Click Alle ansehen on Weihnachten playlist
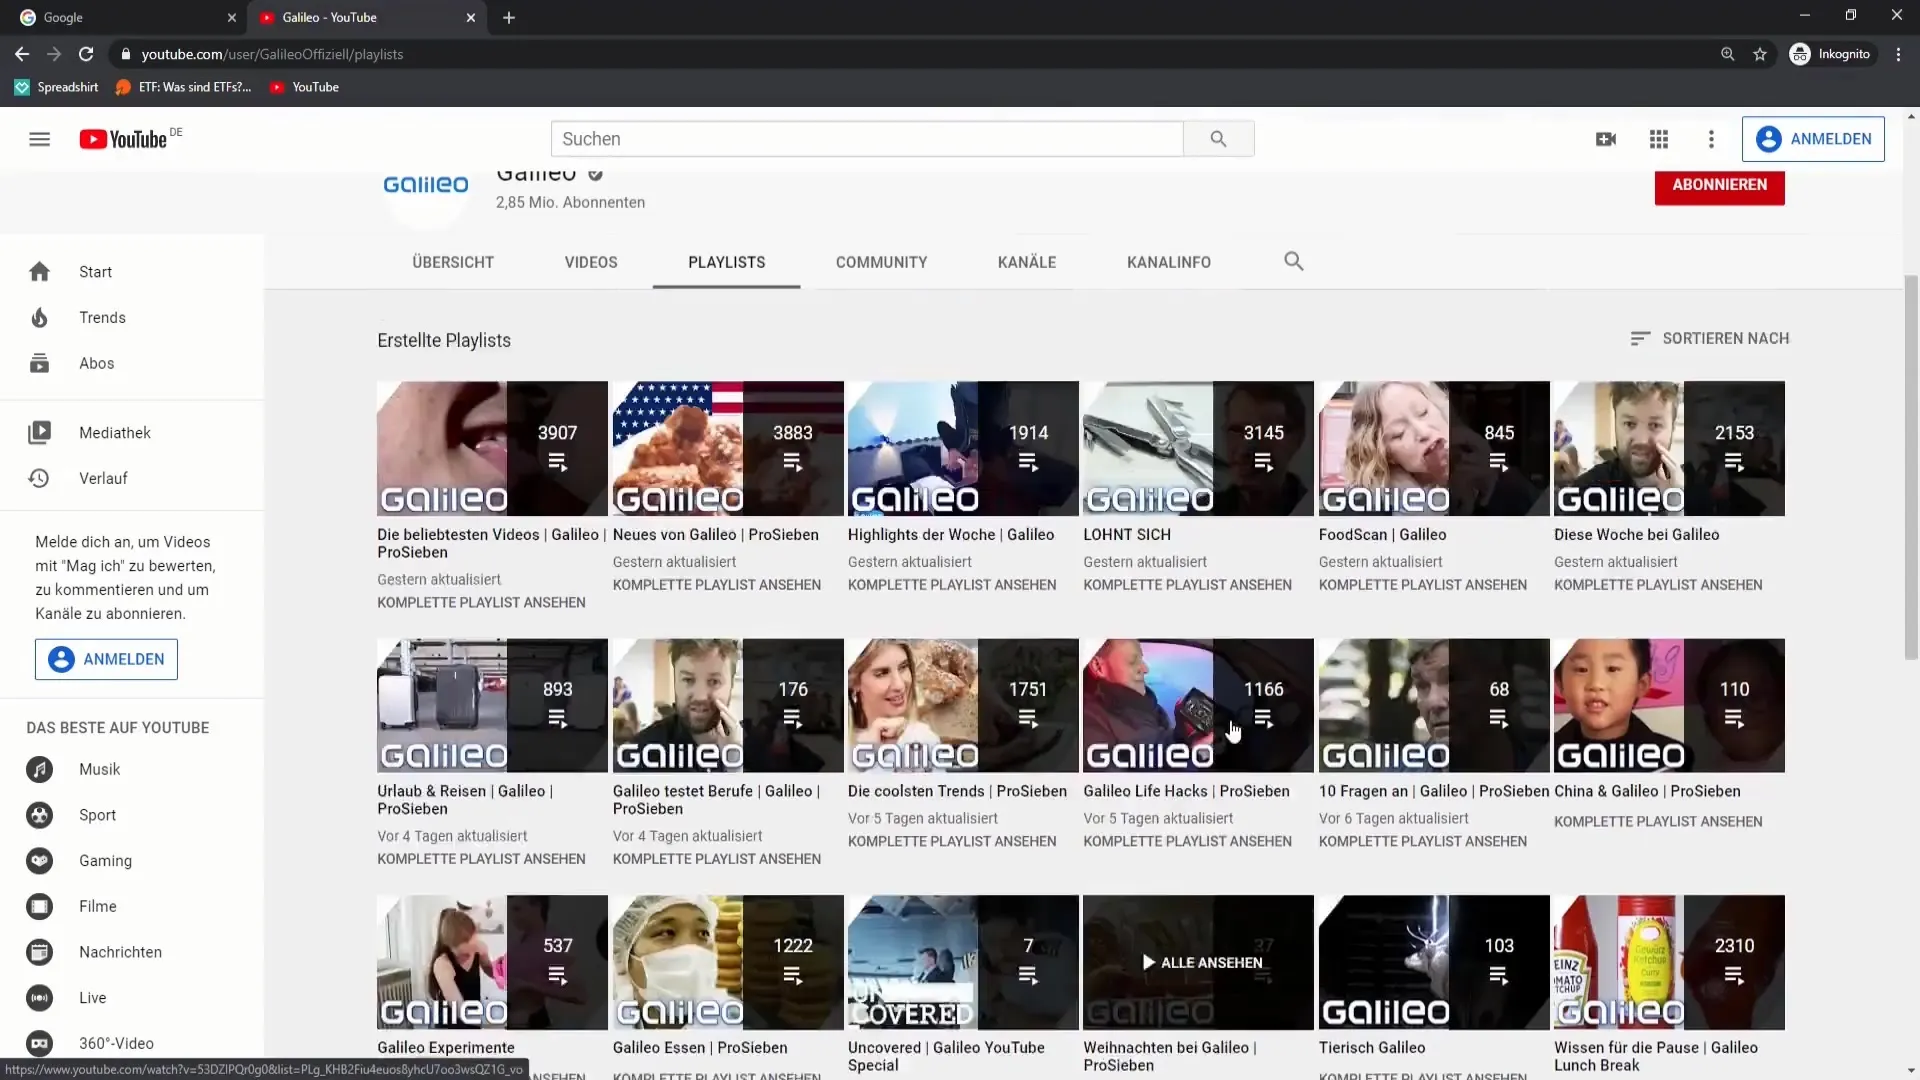 point(1201,962)
